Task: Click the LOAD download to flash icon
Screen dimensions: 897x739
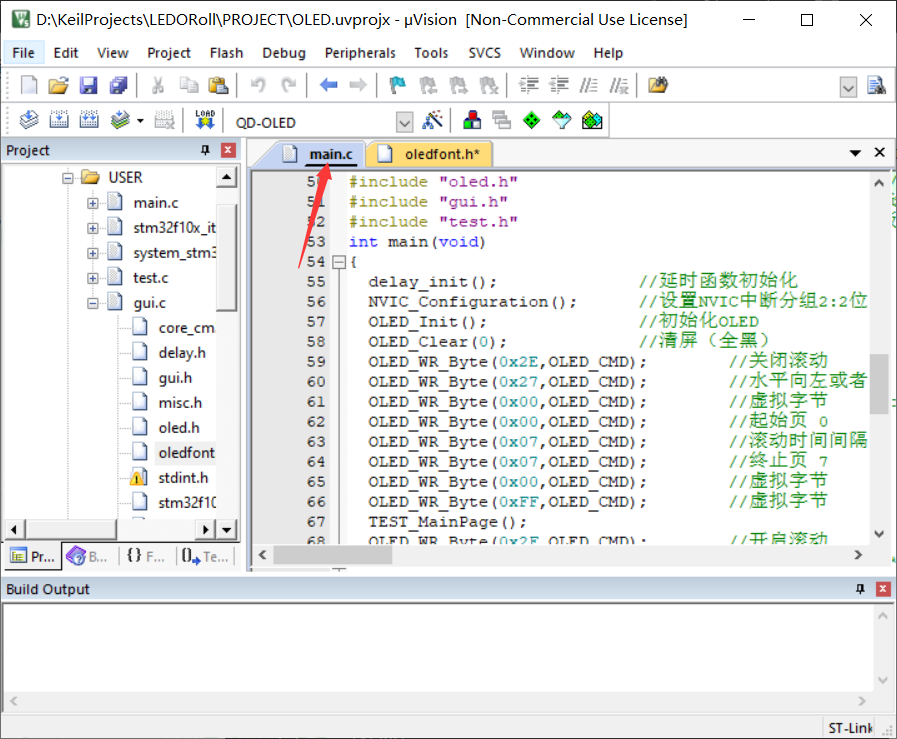Action: tap(205, 120)
